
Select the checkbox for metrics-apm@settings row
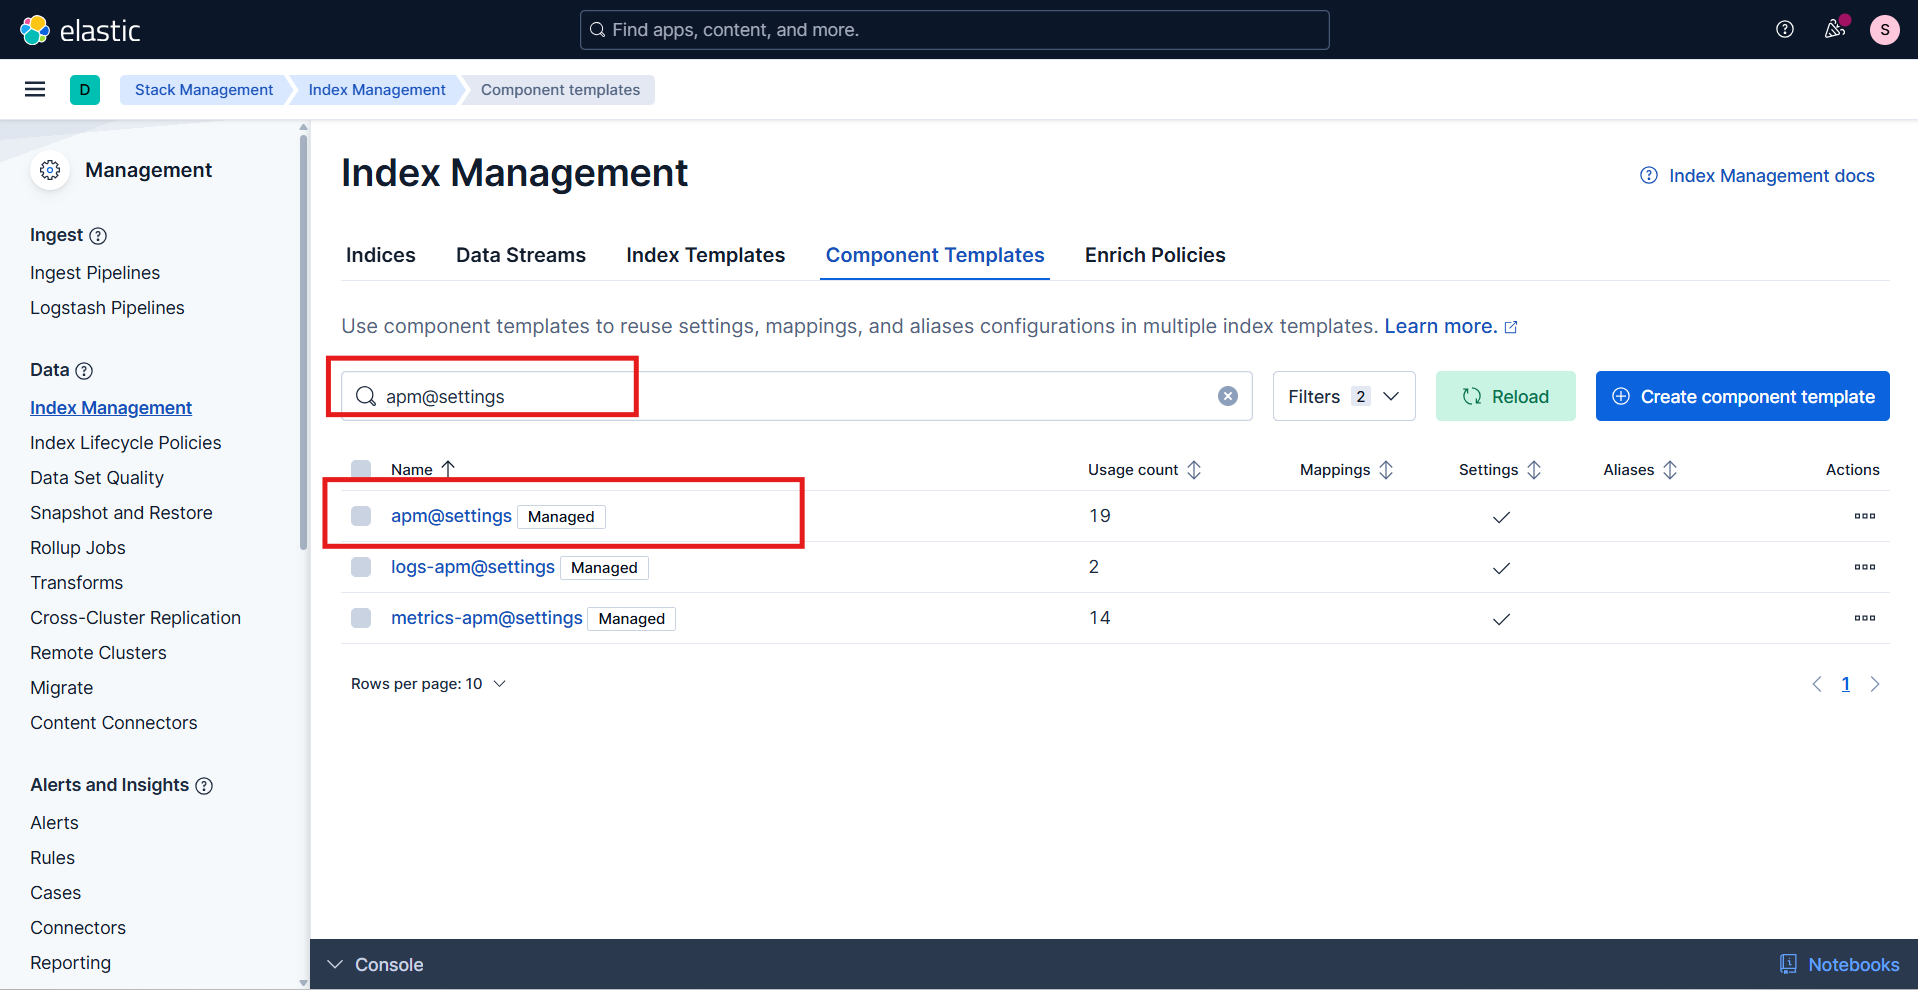[x=360, y=617]
